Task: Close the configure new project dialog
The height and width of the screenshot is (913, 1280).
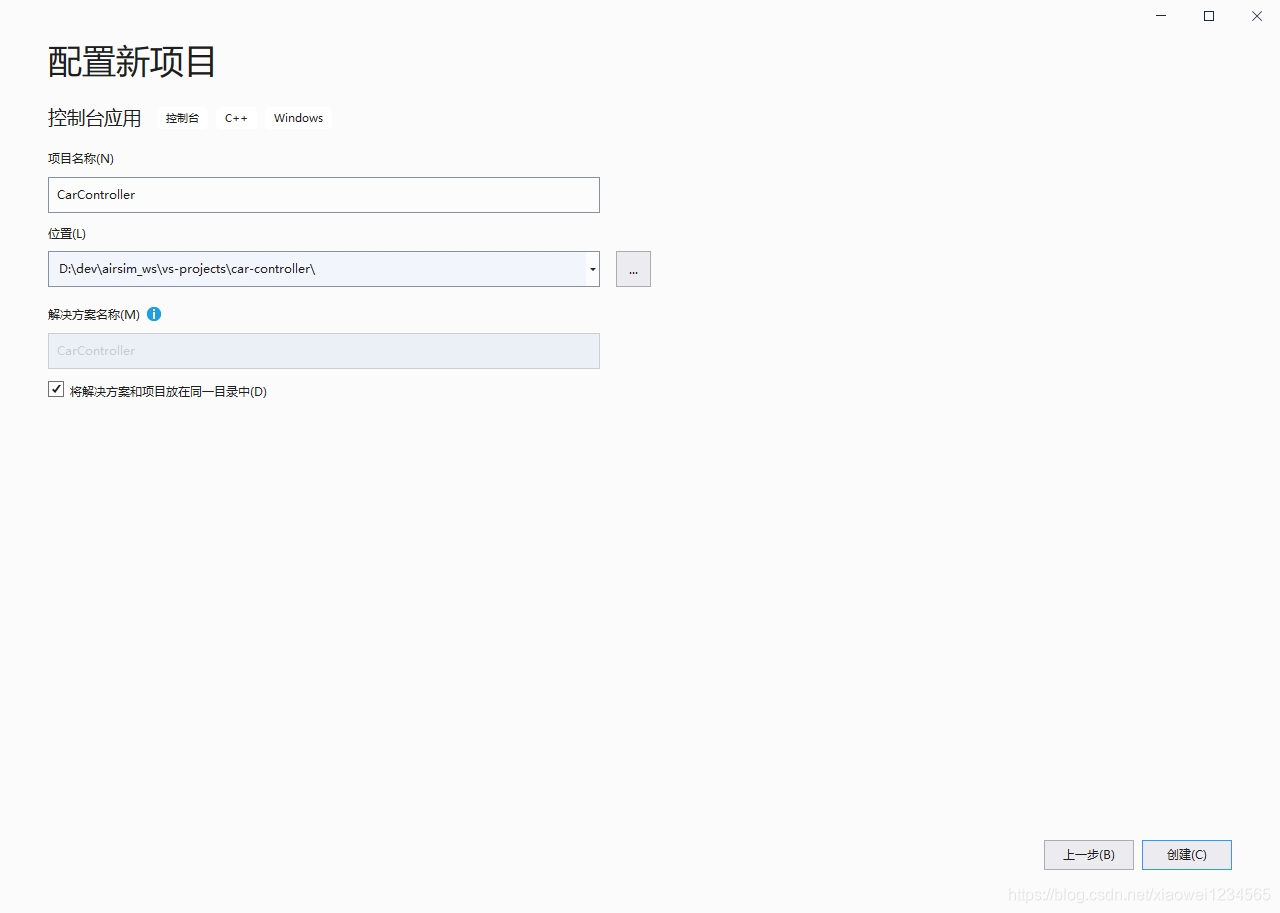Action: tap(1257, 16)
